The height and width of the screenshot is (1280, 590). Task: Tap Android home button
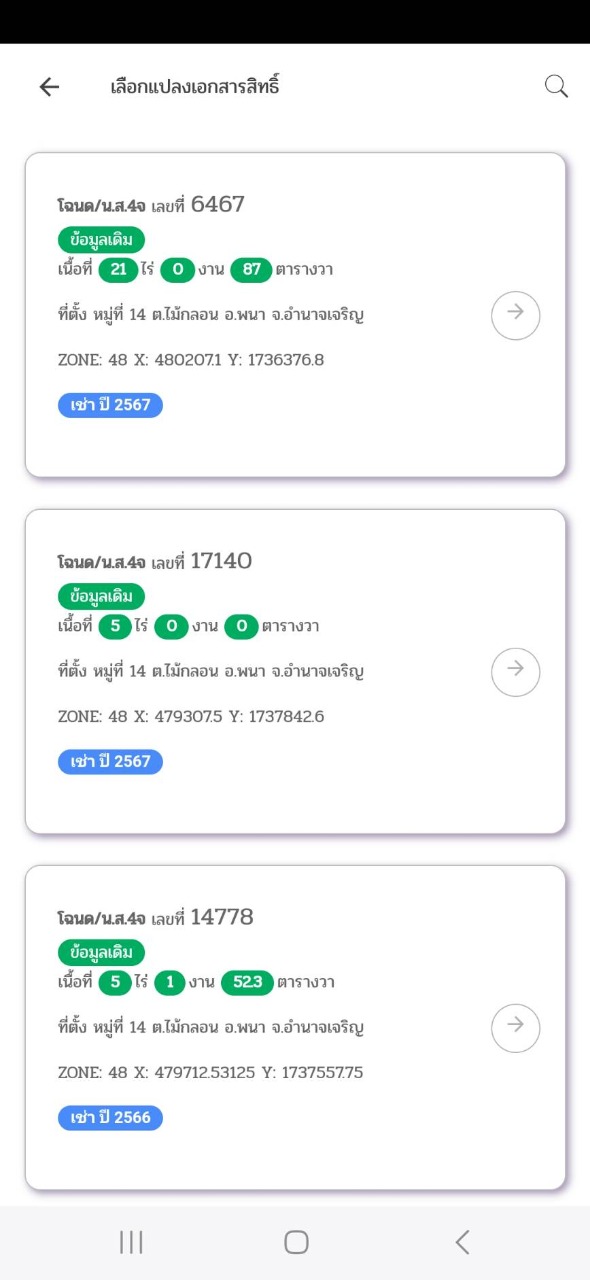pyautogui.click(x=296, y=1242)
